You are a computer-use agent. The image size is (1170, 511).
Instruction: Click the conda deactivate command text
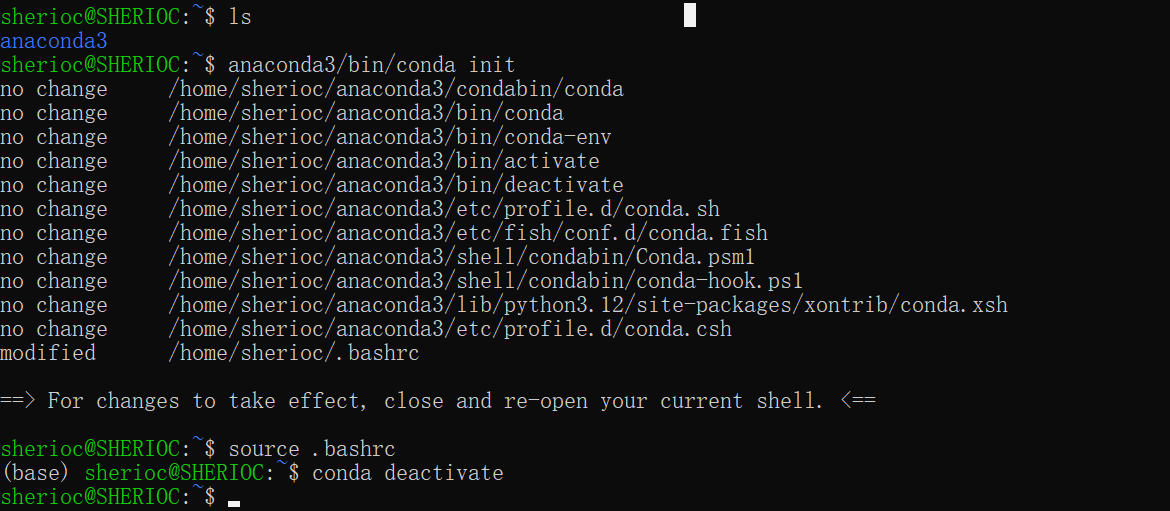(x=407, y=472)
